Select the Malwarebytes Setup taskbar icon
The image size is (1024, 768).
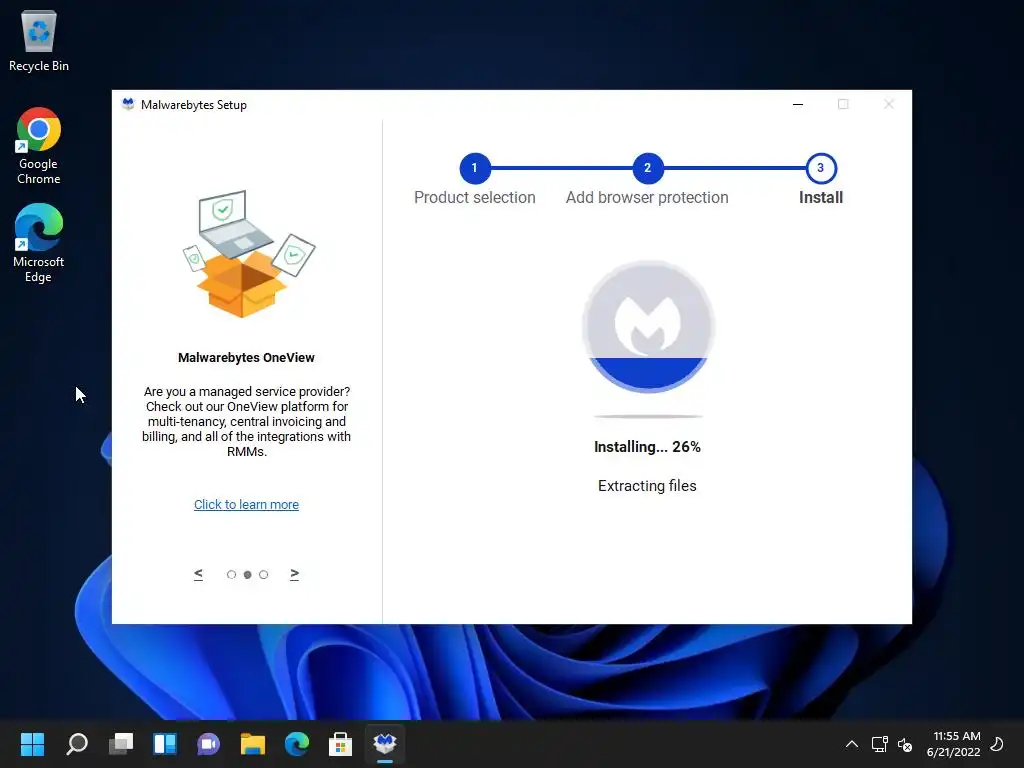click(x=385, y=744)
